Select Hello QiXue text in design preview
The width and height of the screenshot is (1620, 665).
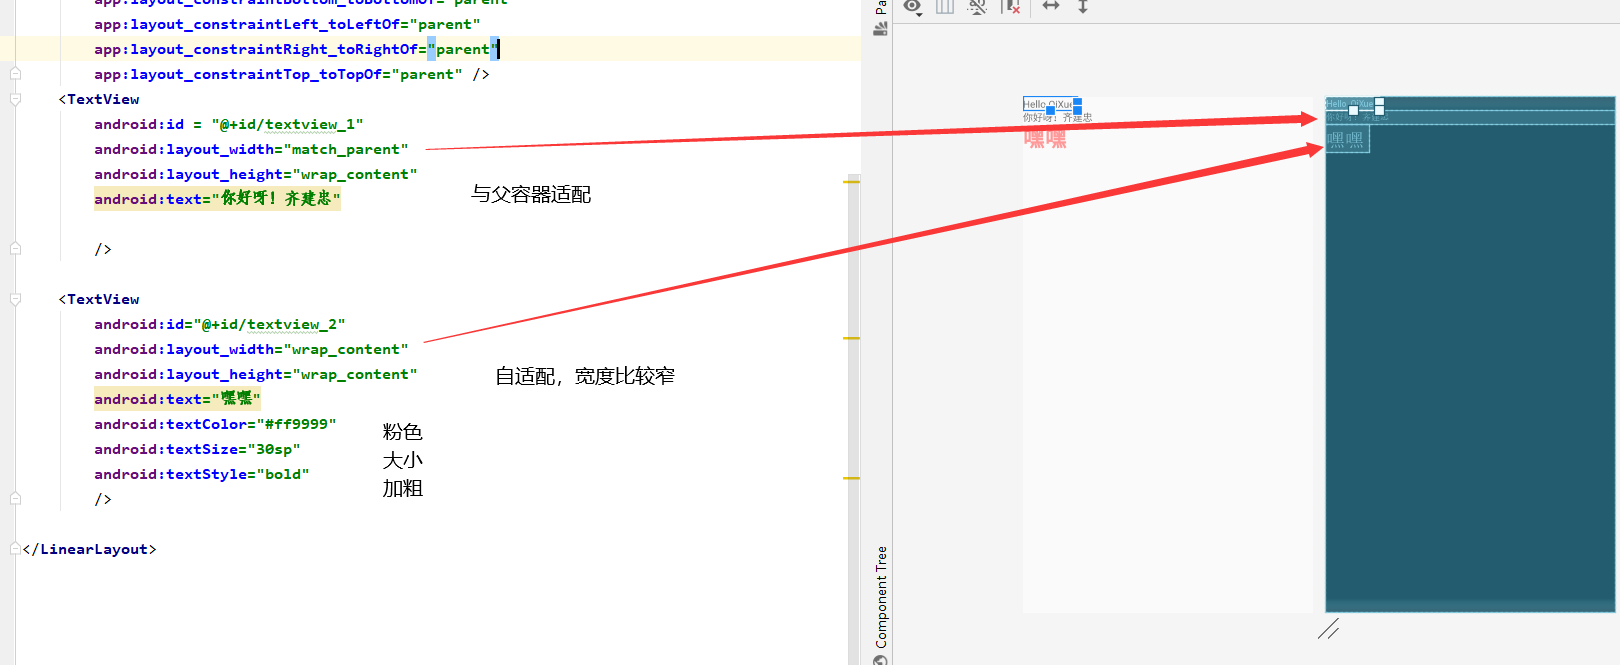tap(1047, 104)
